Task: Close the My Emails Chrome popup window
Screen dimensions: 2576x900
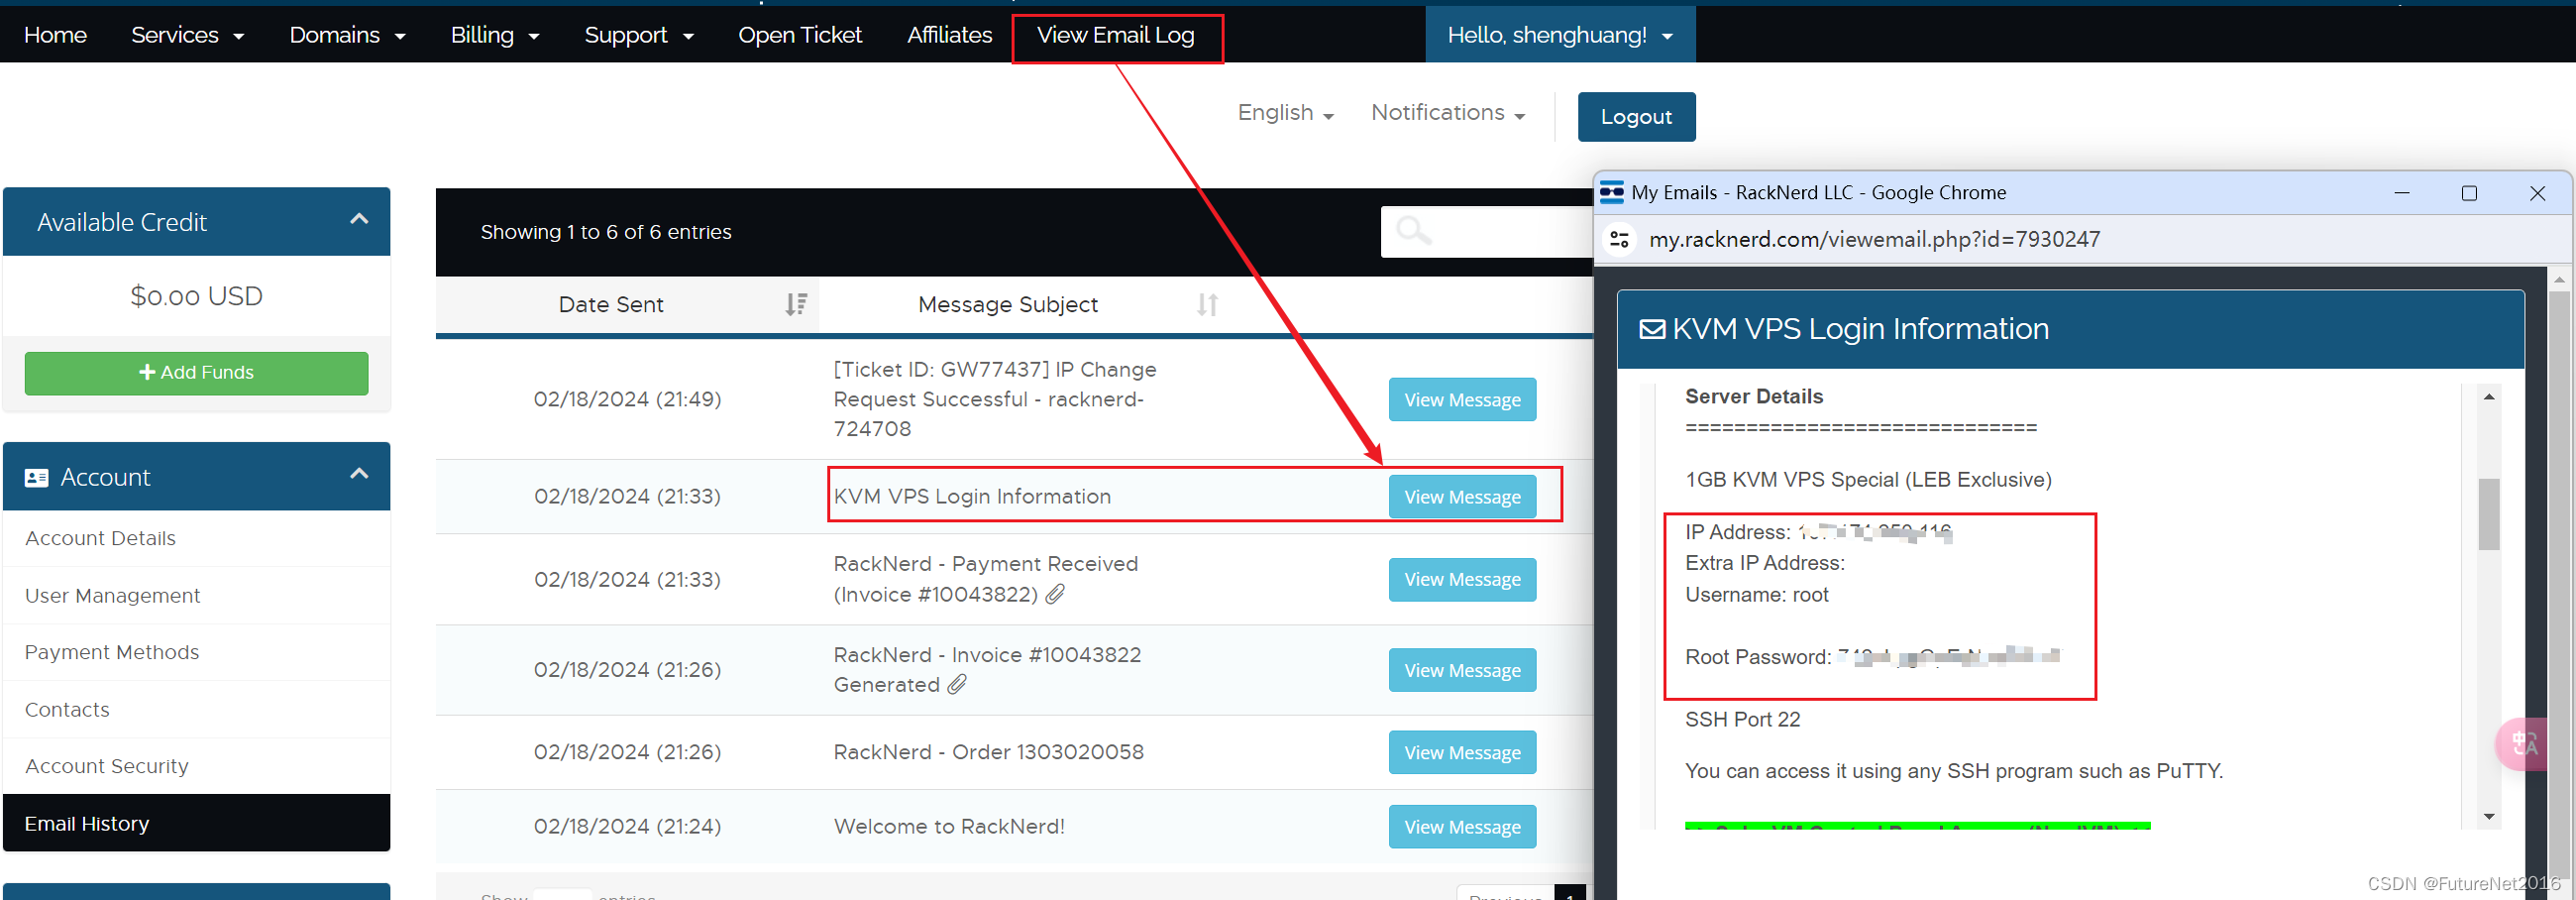Action: [2537, 193]
